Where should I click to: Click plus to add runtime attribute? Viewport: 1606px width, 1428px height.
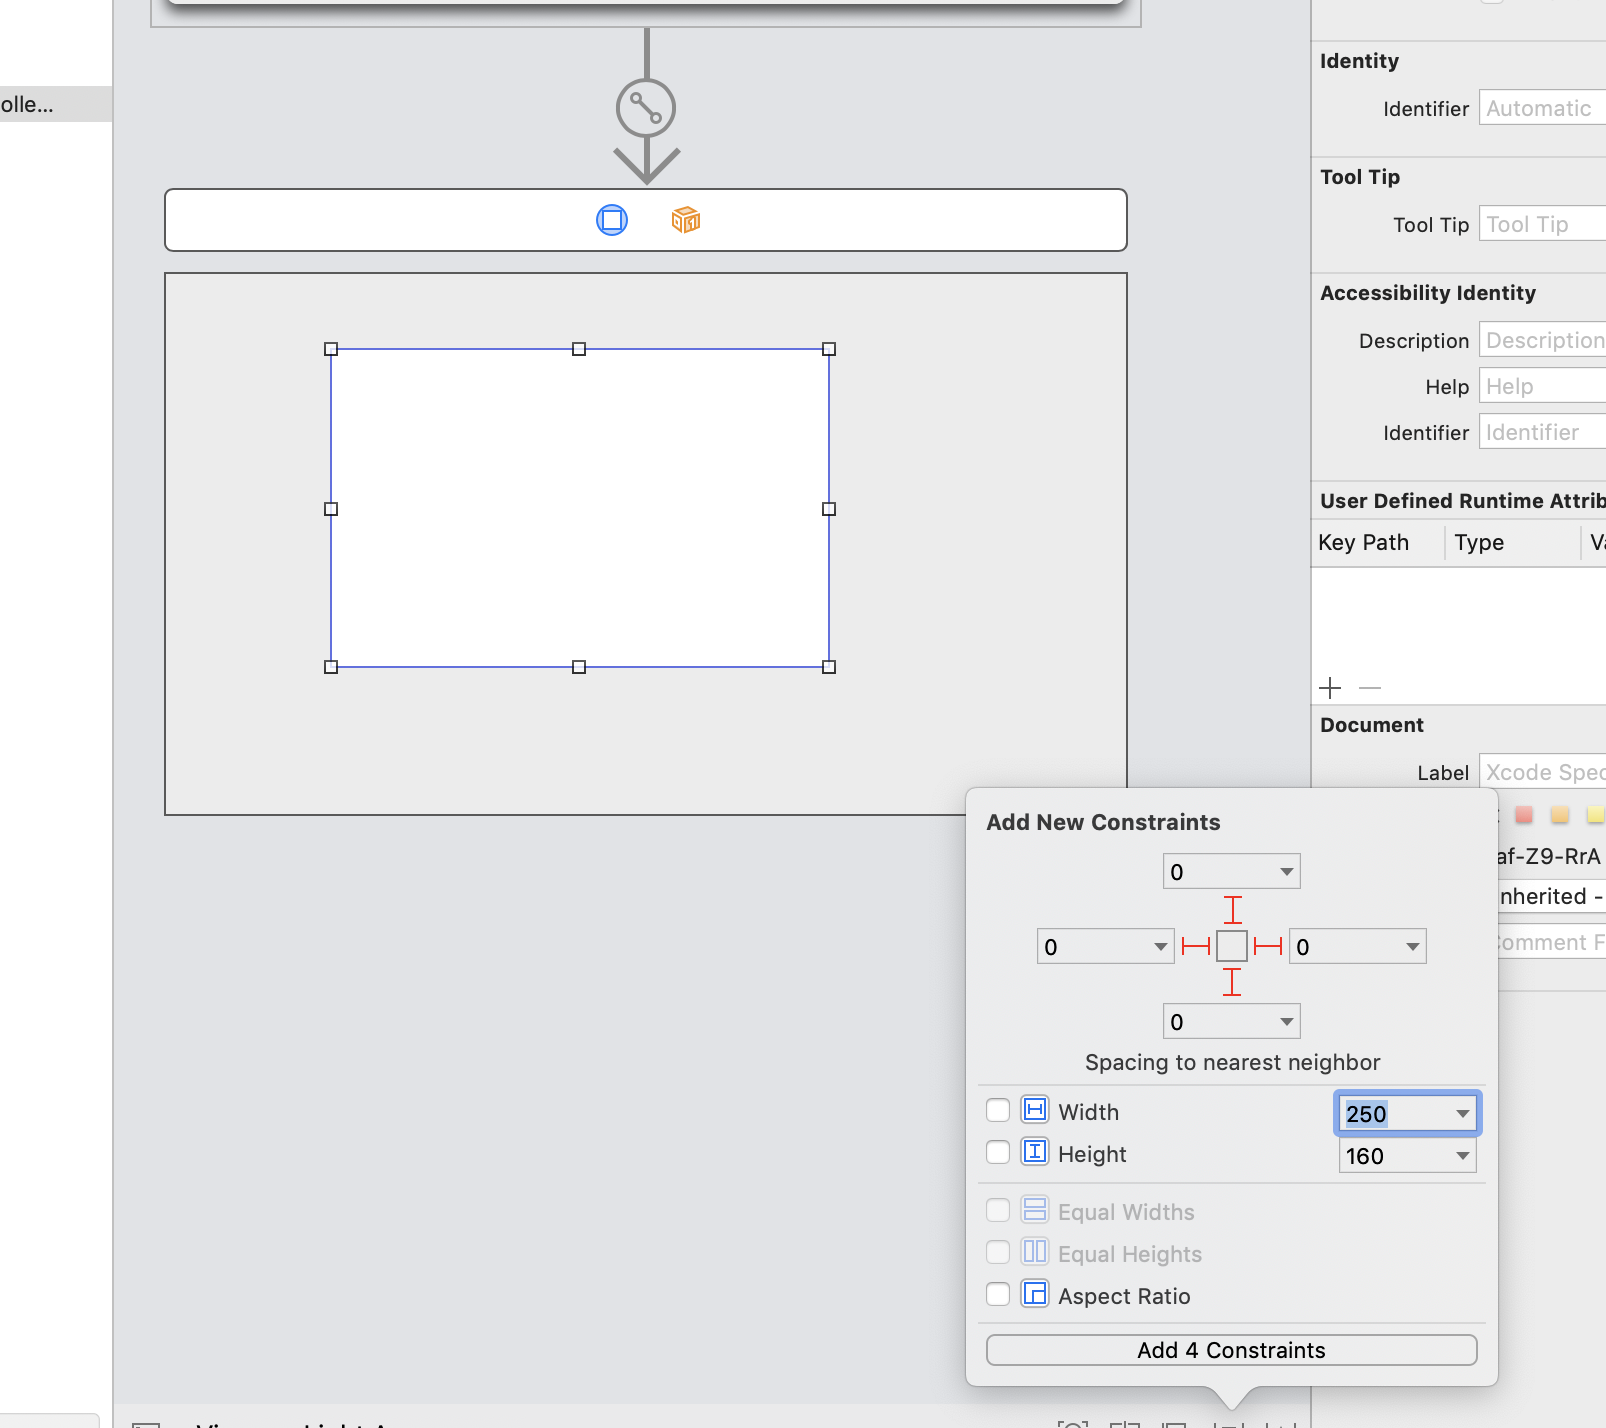click(x=1330, y=688)
